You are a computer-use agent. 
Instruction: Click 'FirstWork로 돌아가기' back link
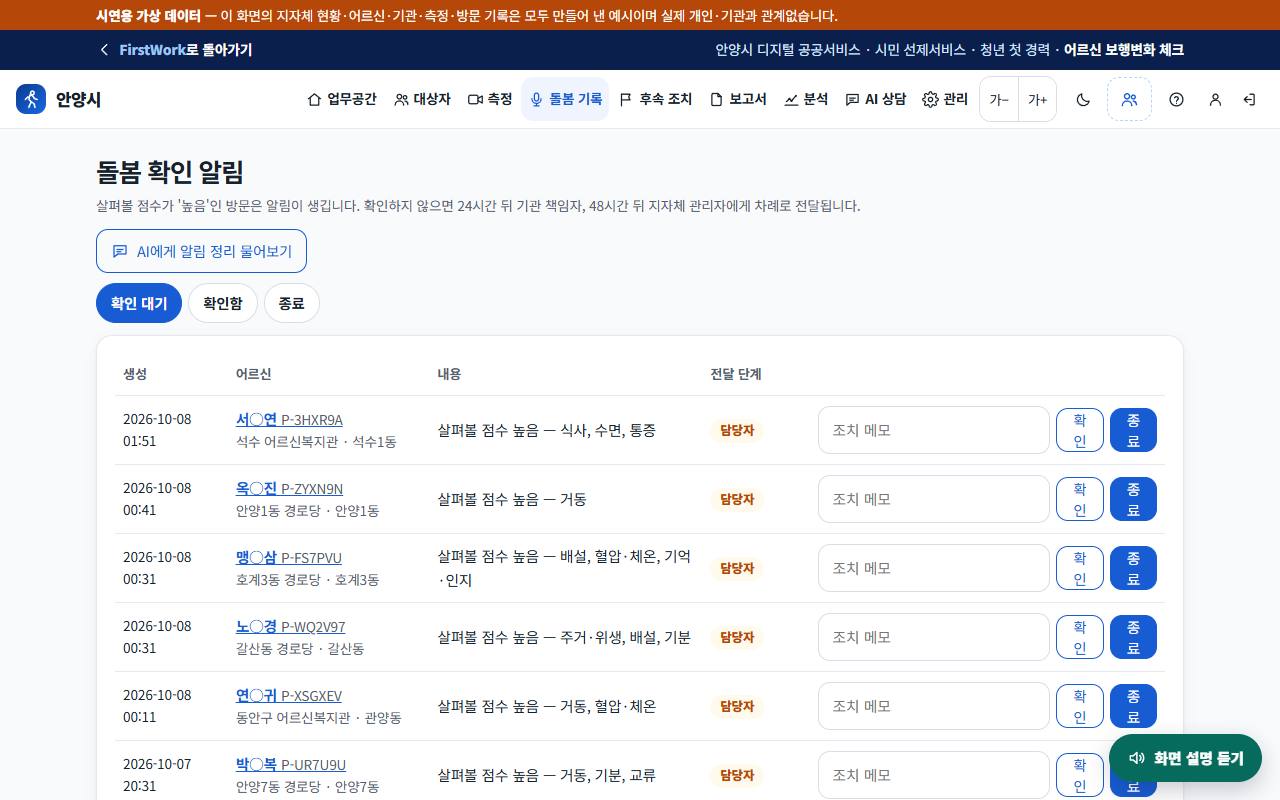(175, 50)
